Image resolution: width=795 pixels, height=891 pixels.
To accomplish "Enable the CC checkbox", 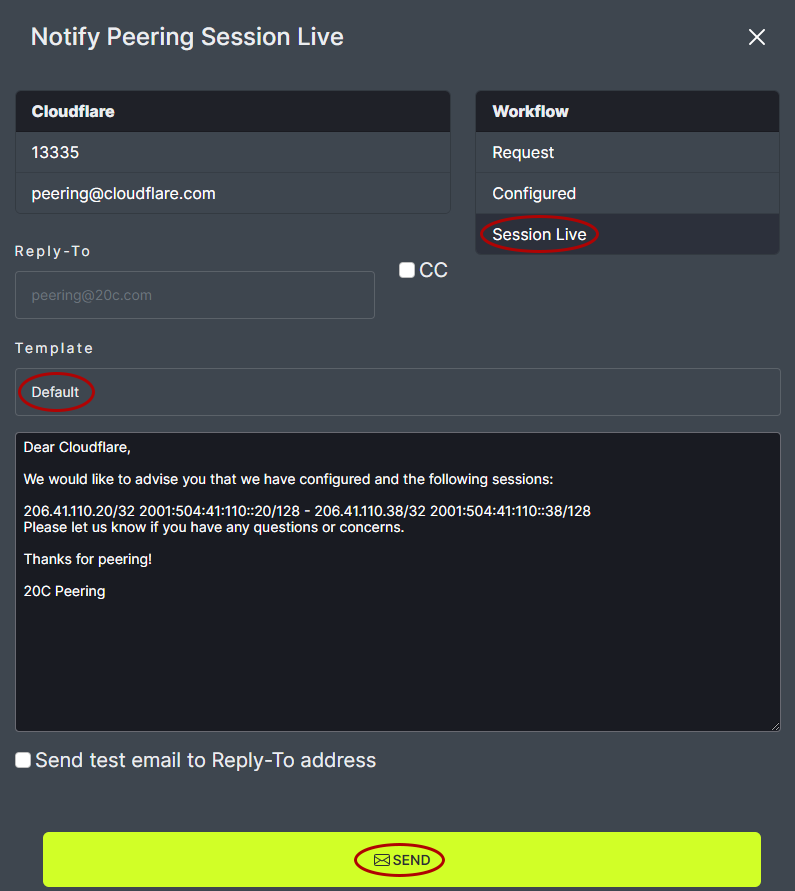I will (x=407, y=270).
